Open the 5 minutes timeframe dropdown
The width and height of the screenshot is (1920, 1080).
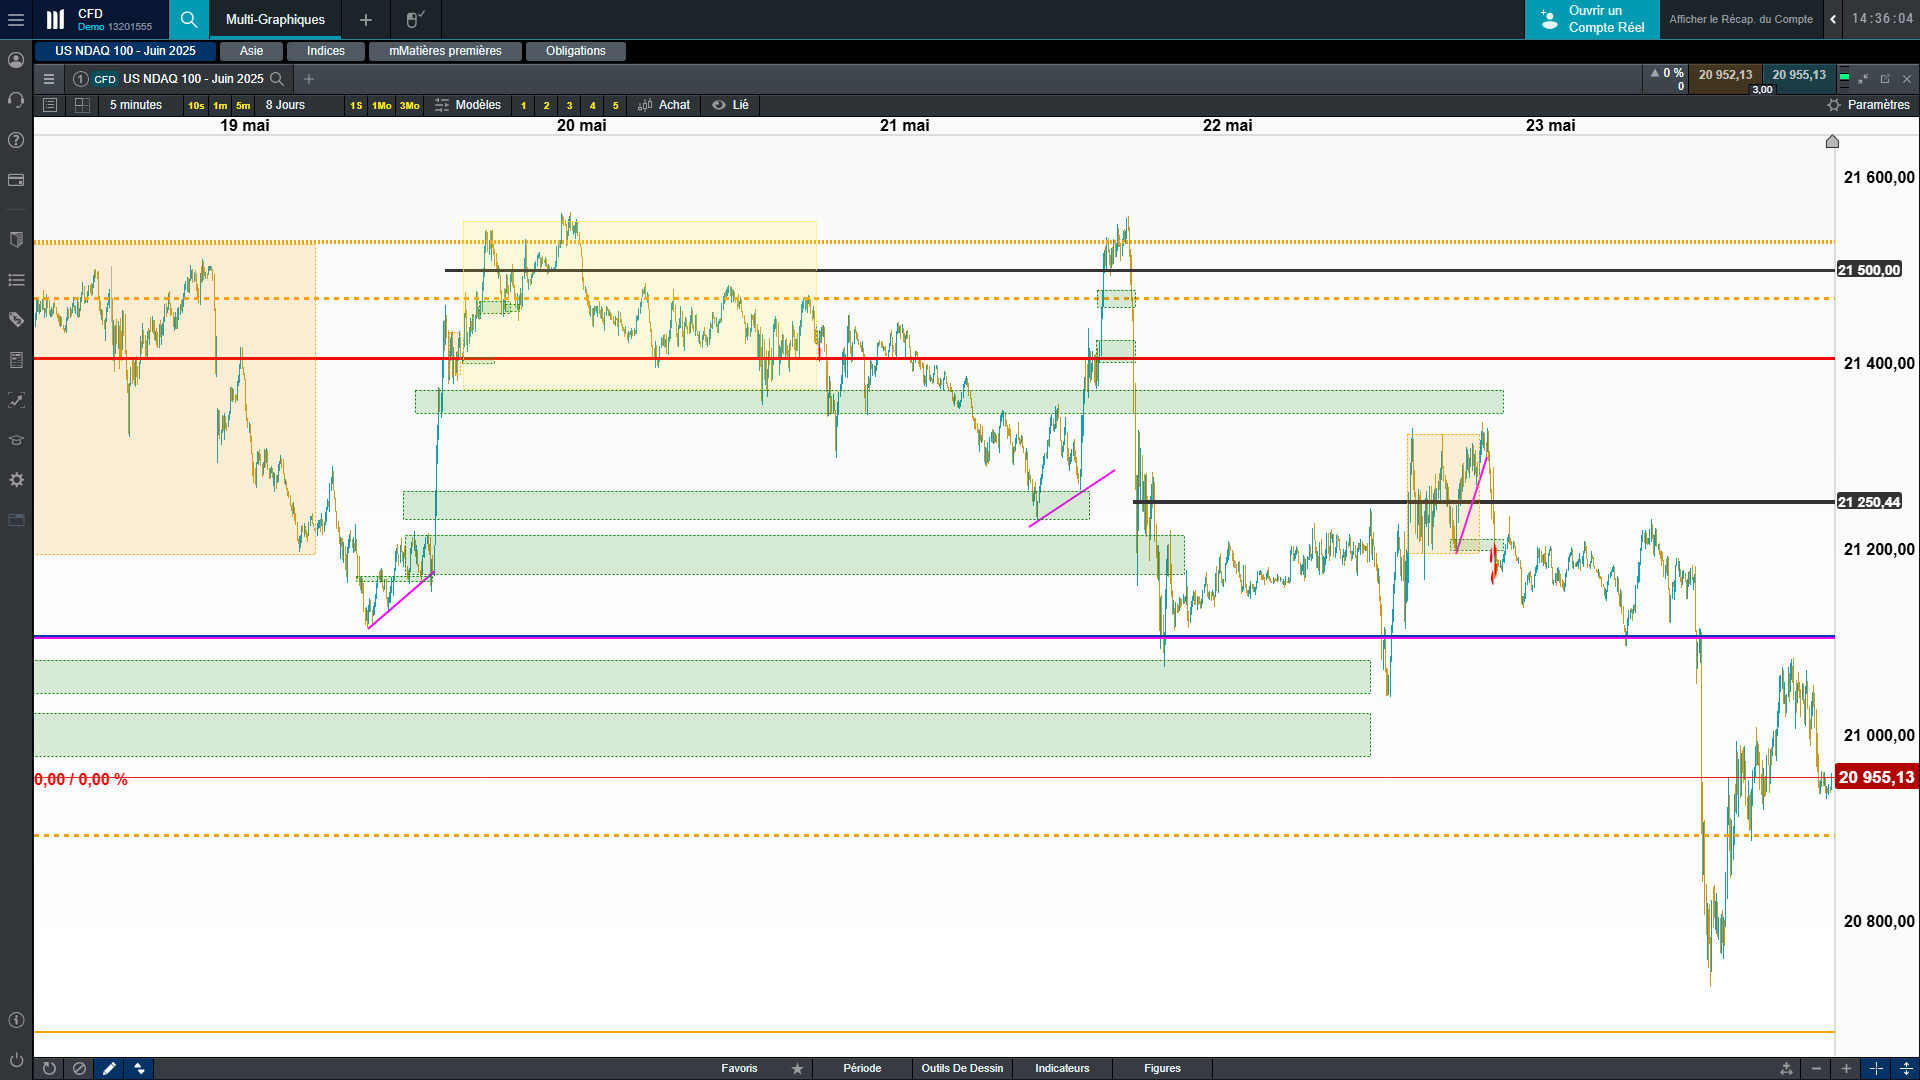point(136,105)
